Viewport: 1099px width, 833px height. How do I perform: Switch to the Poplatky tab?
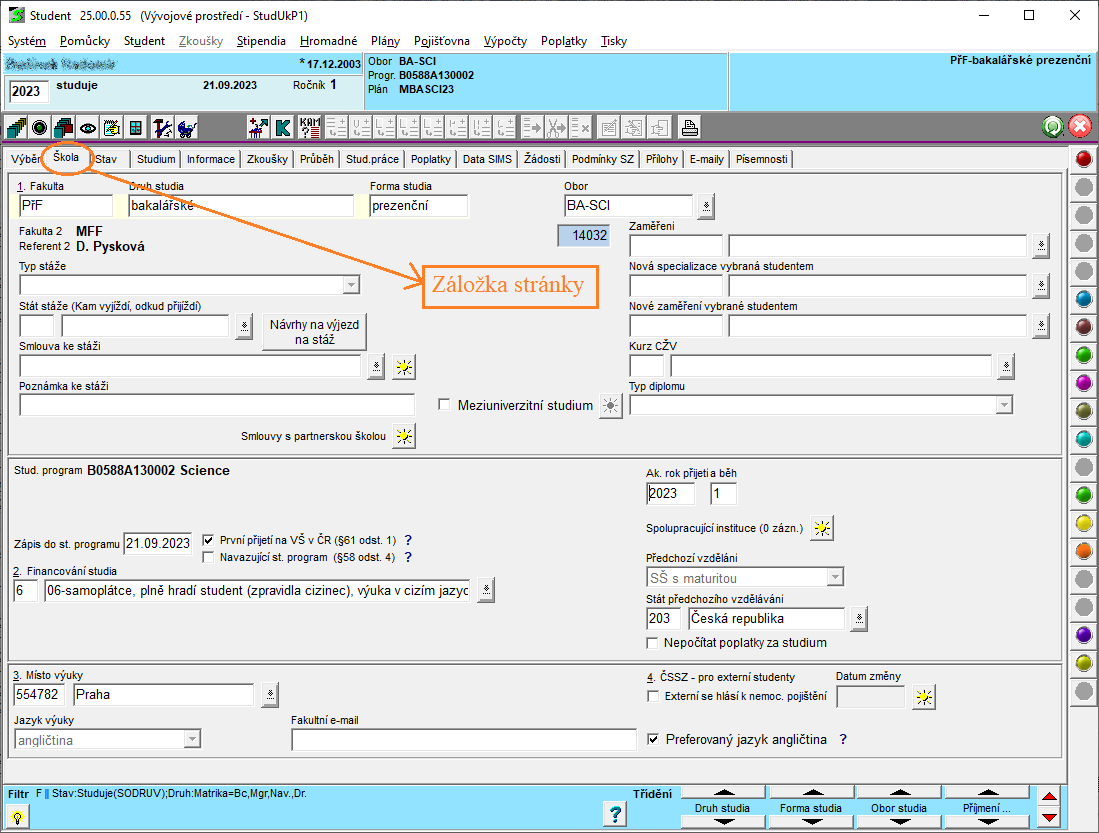tap(431, 159)
